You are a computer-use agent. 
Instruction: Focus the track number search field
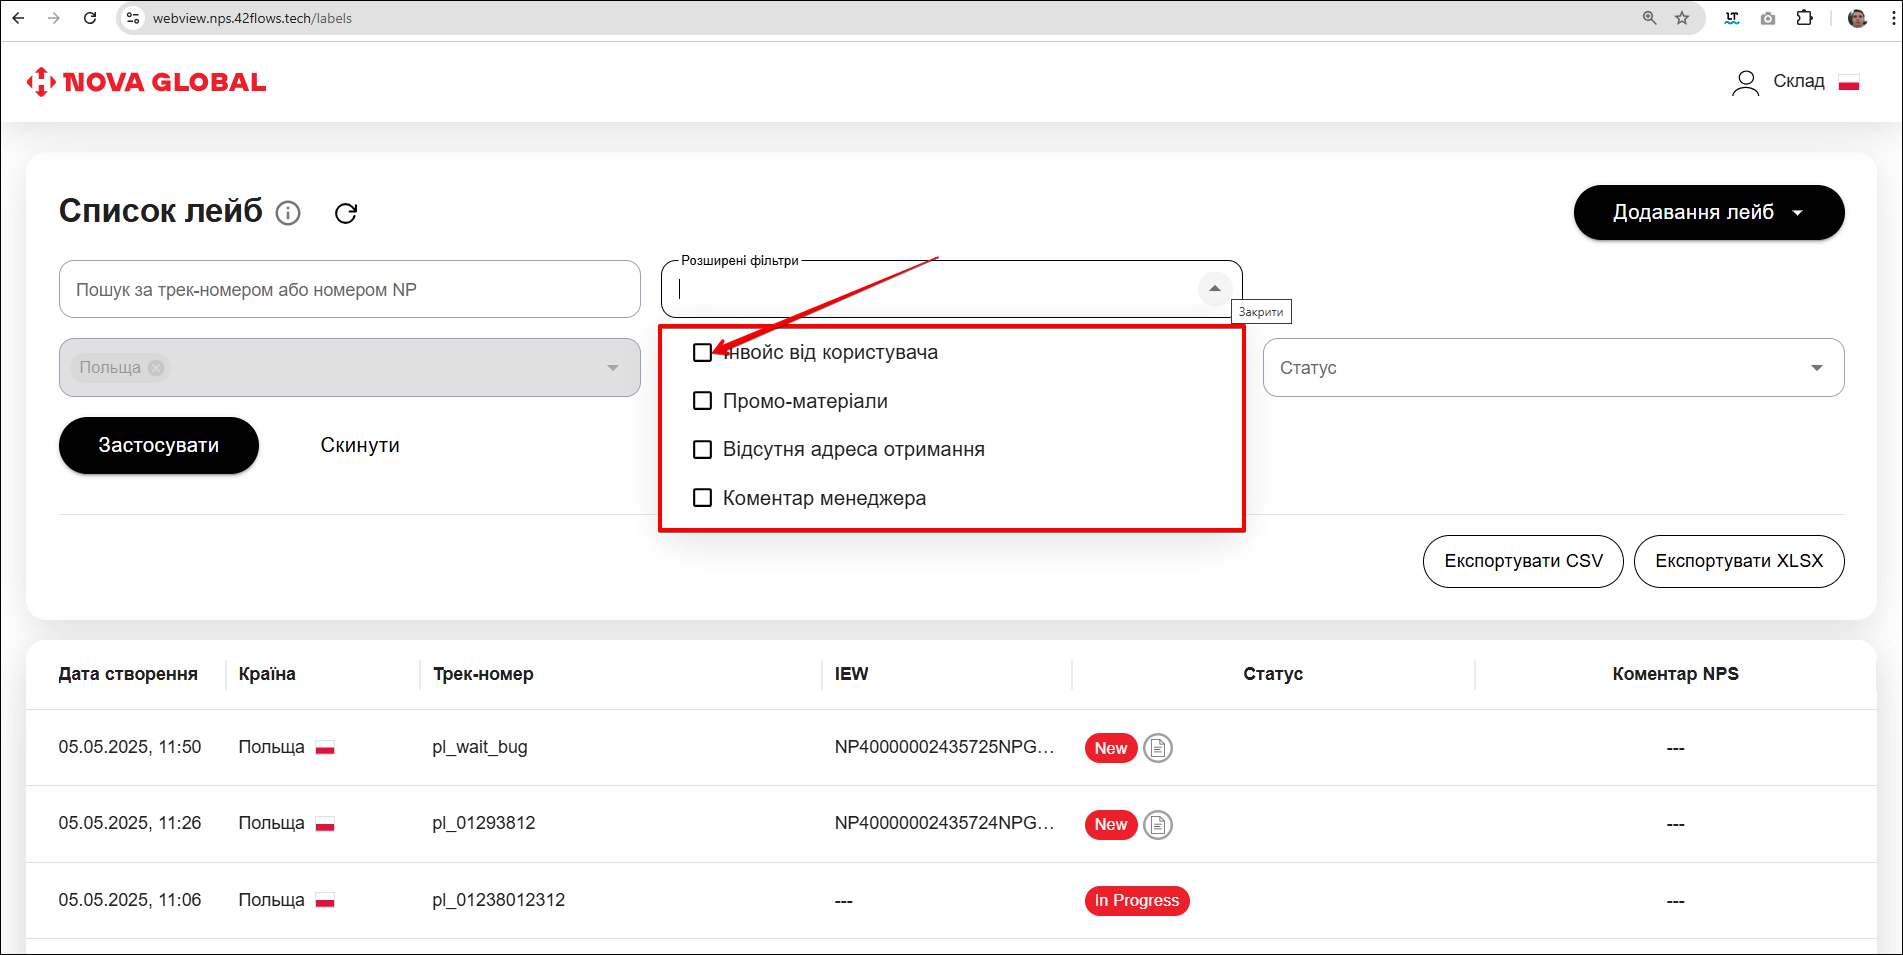coord(349,290)
